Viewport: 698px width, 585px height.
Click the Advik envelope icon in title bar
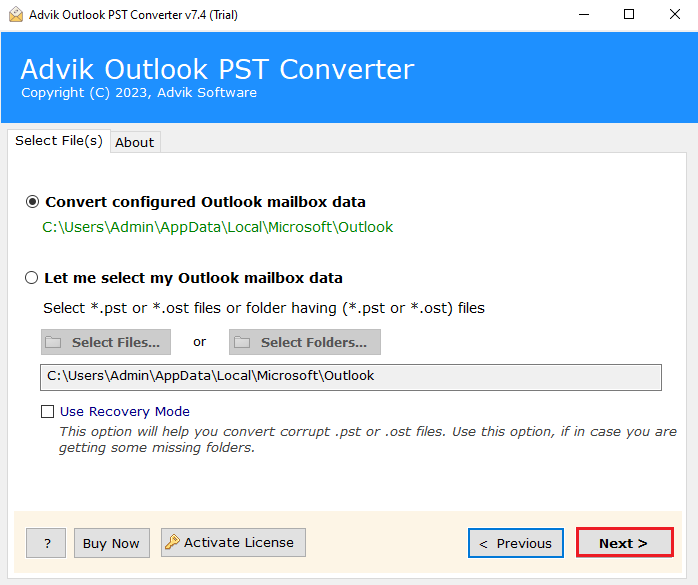tap(16, 15)
